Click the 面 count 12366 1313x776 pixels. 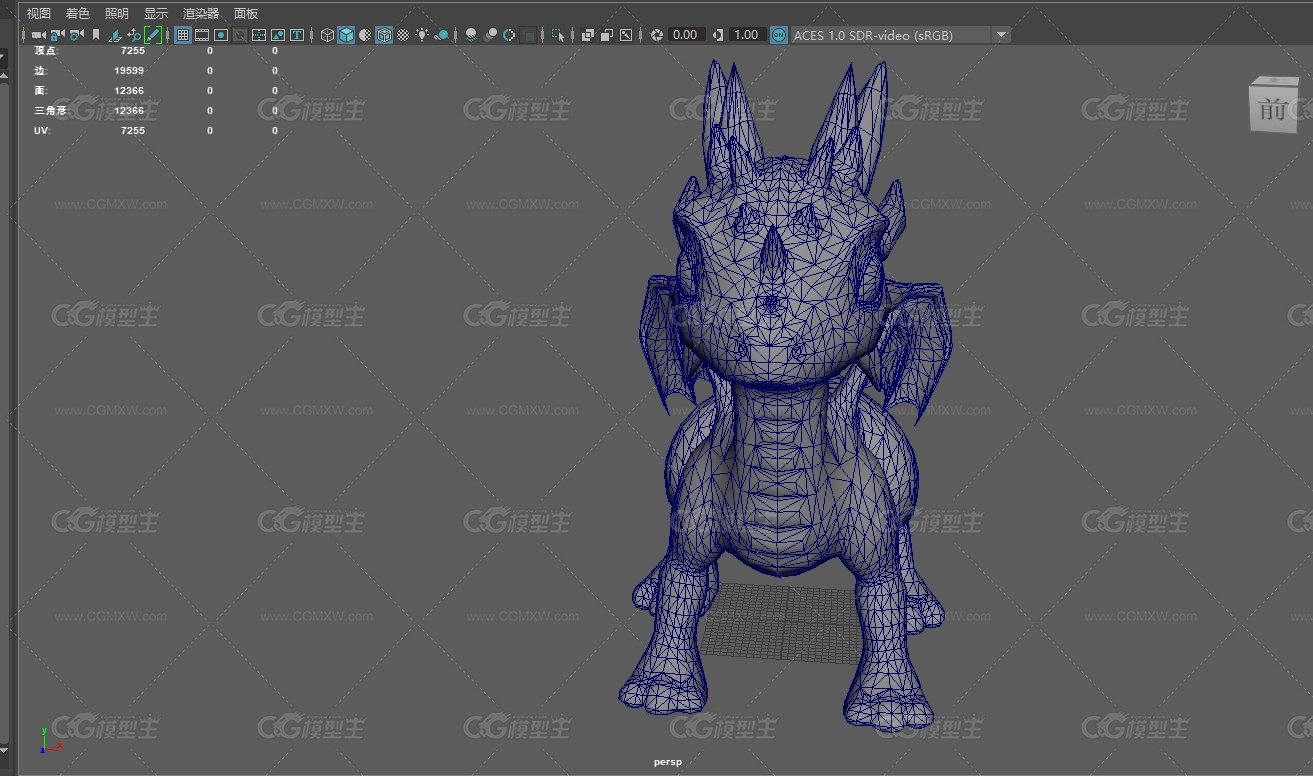(129, 91)
